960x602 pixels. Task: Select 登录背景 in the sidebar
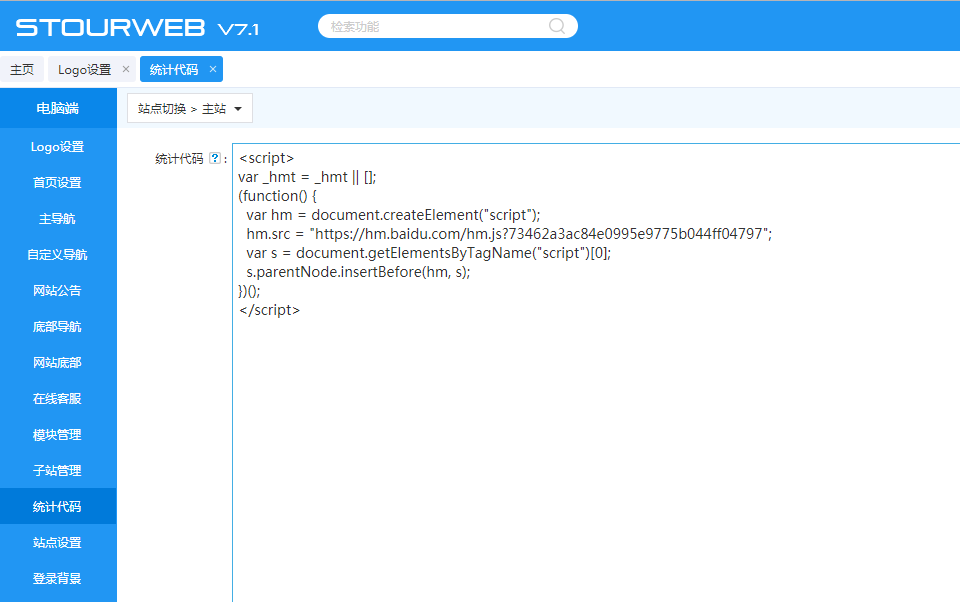tap(58, 579)
